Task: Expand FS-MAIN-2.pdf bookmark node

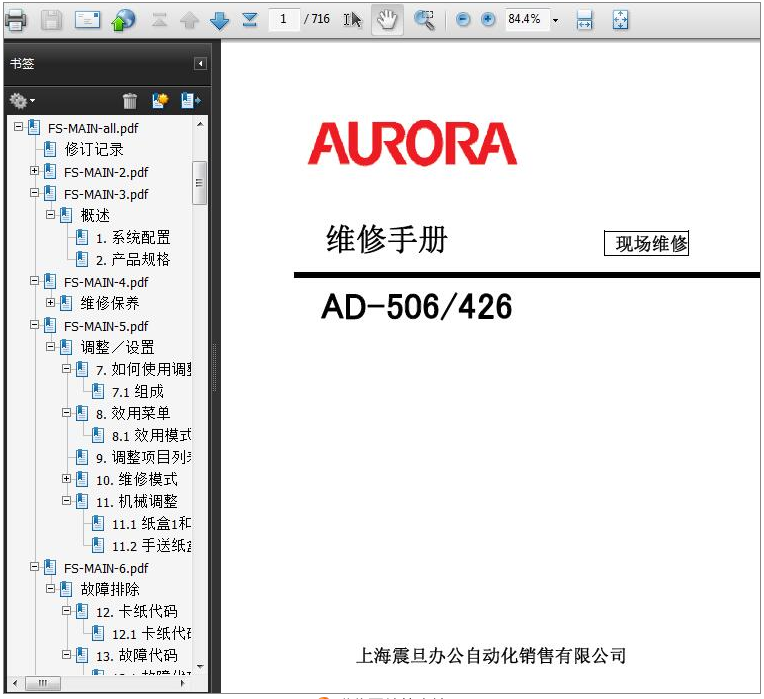Action: 34,170
